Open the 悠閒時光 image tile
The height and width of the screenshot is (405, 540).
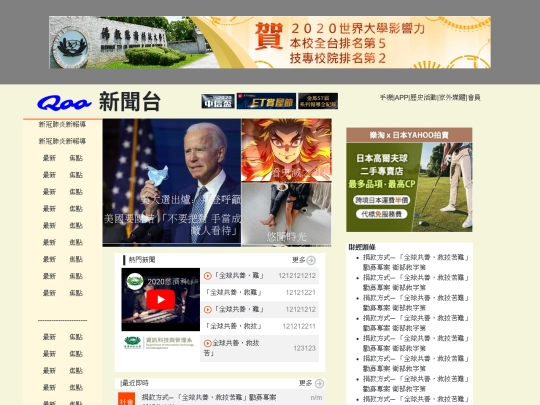click(x=286, y=215)
